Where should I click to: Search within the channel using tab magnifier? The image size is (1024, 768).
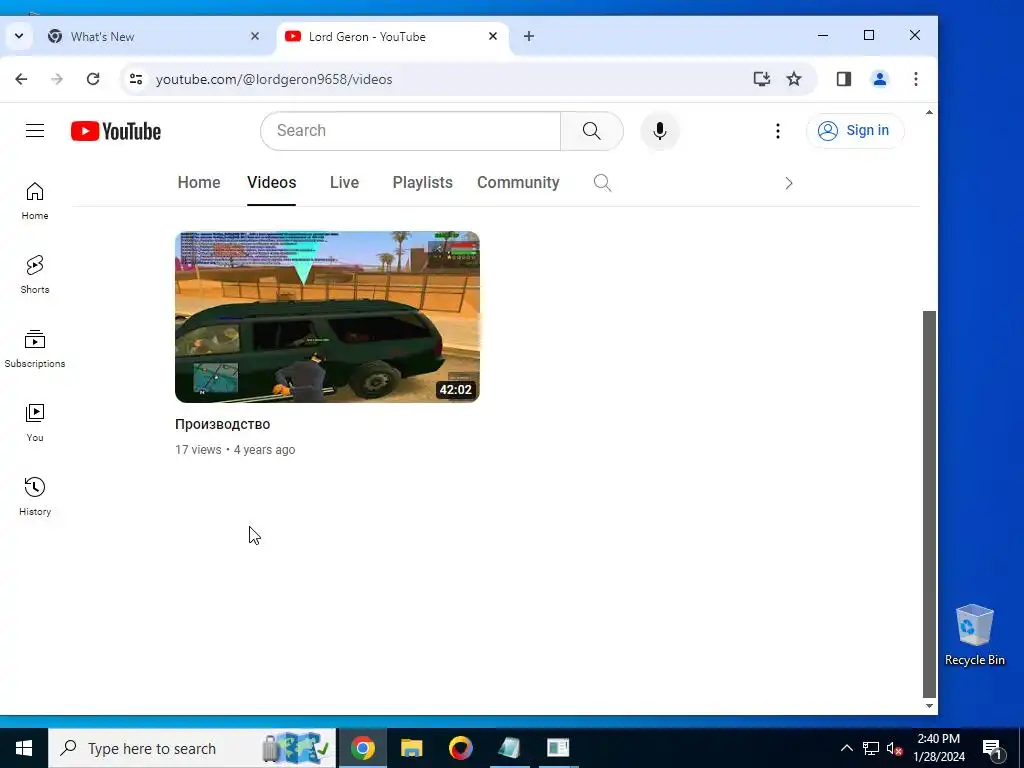pos(602,183)
